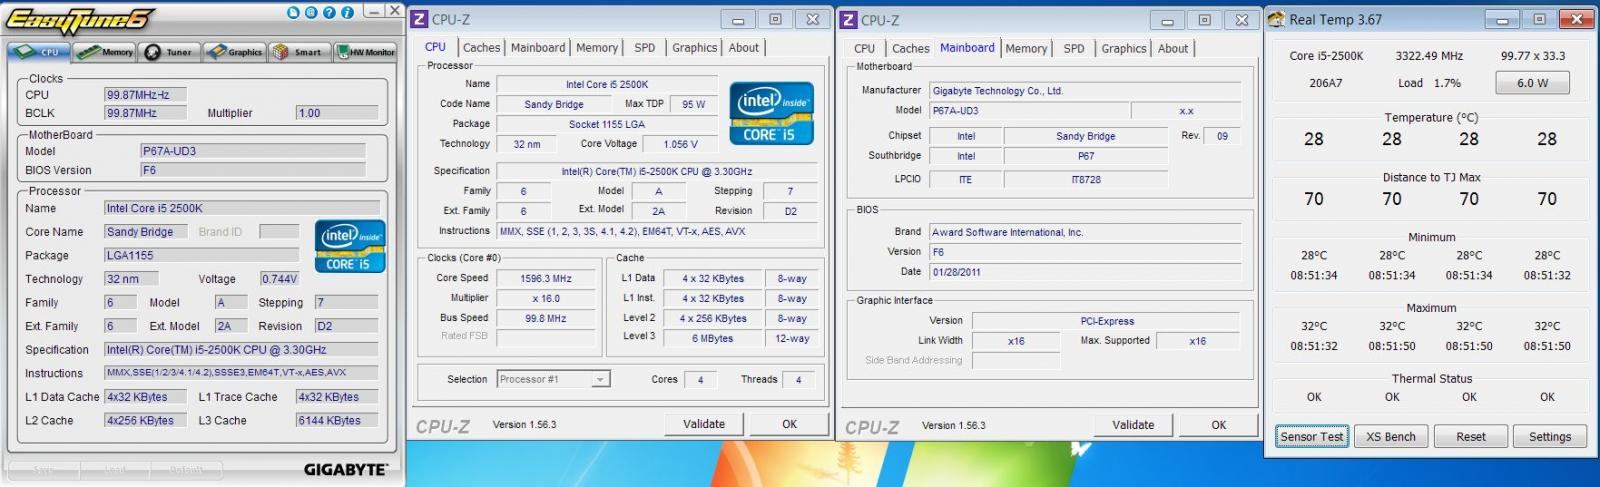This screenshot has height=487, width=1600.
Task: Open Real Temp Settings
Action: (1549, 436)
